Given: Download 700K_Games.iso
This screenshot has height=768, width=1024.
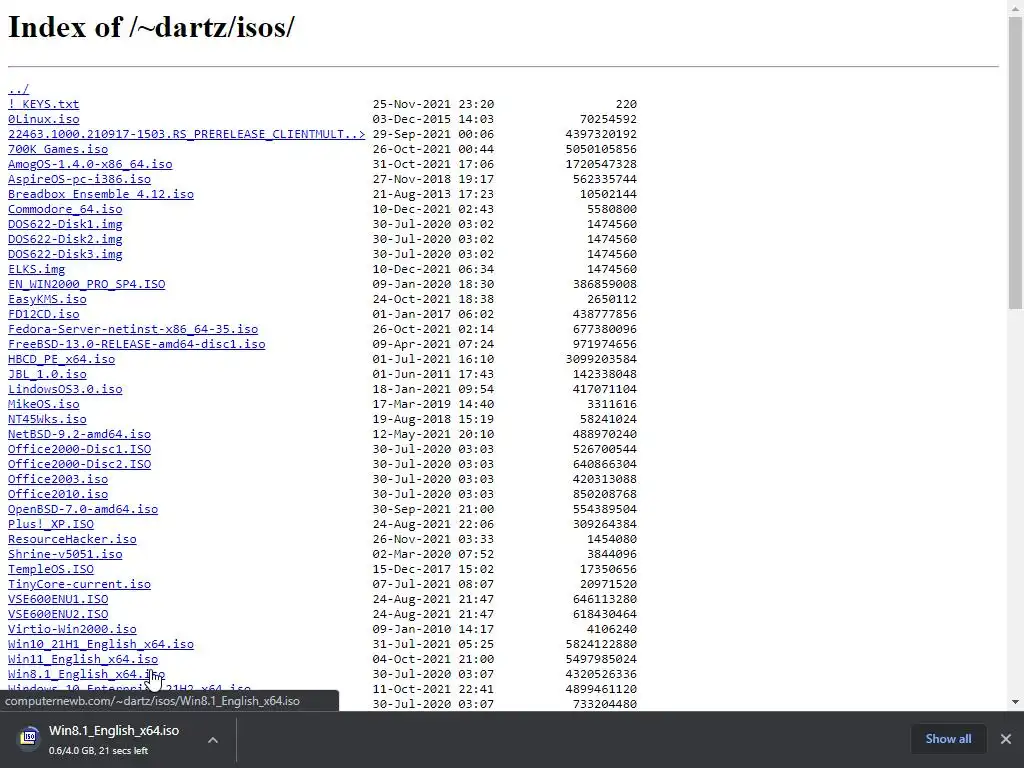Looking at the screenshot, I should tap(58, 149).
